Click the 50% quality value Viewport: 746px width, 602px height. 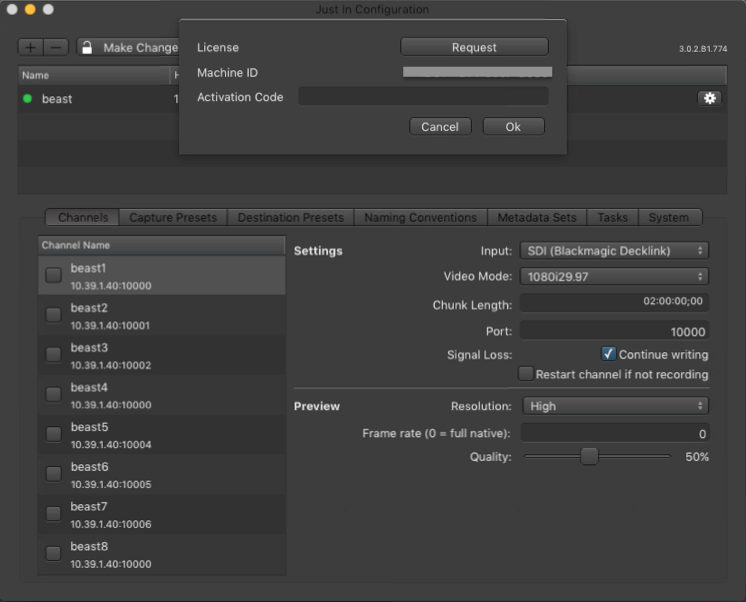pyautogui.click(x=697, y=457)
